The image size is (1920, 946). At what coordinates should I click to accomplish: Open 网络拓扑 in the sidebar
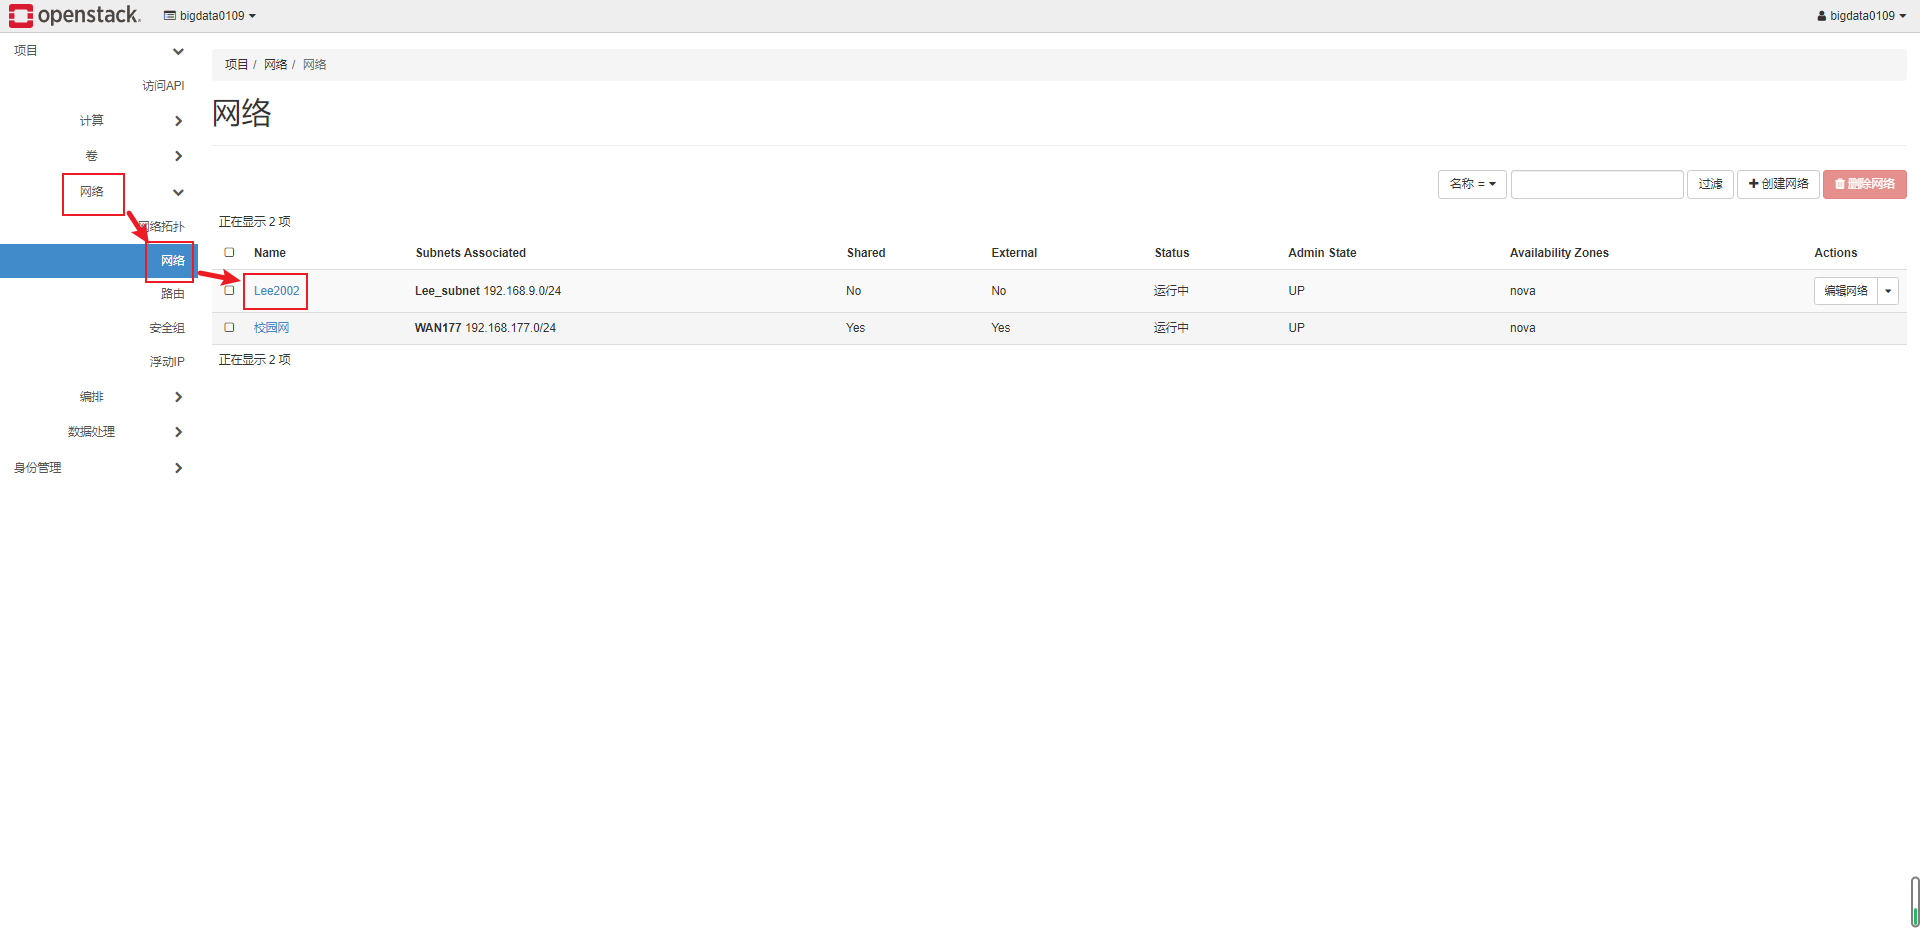coord(163,227)
